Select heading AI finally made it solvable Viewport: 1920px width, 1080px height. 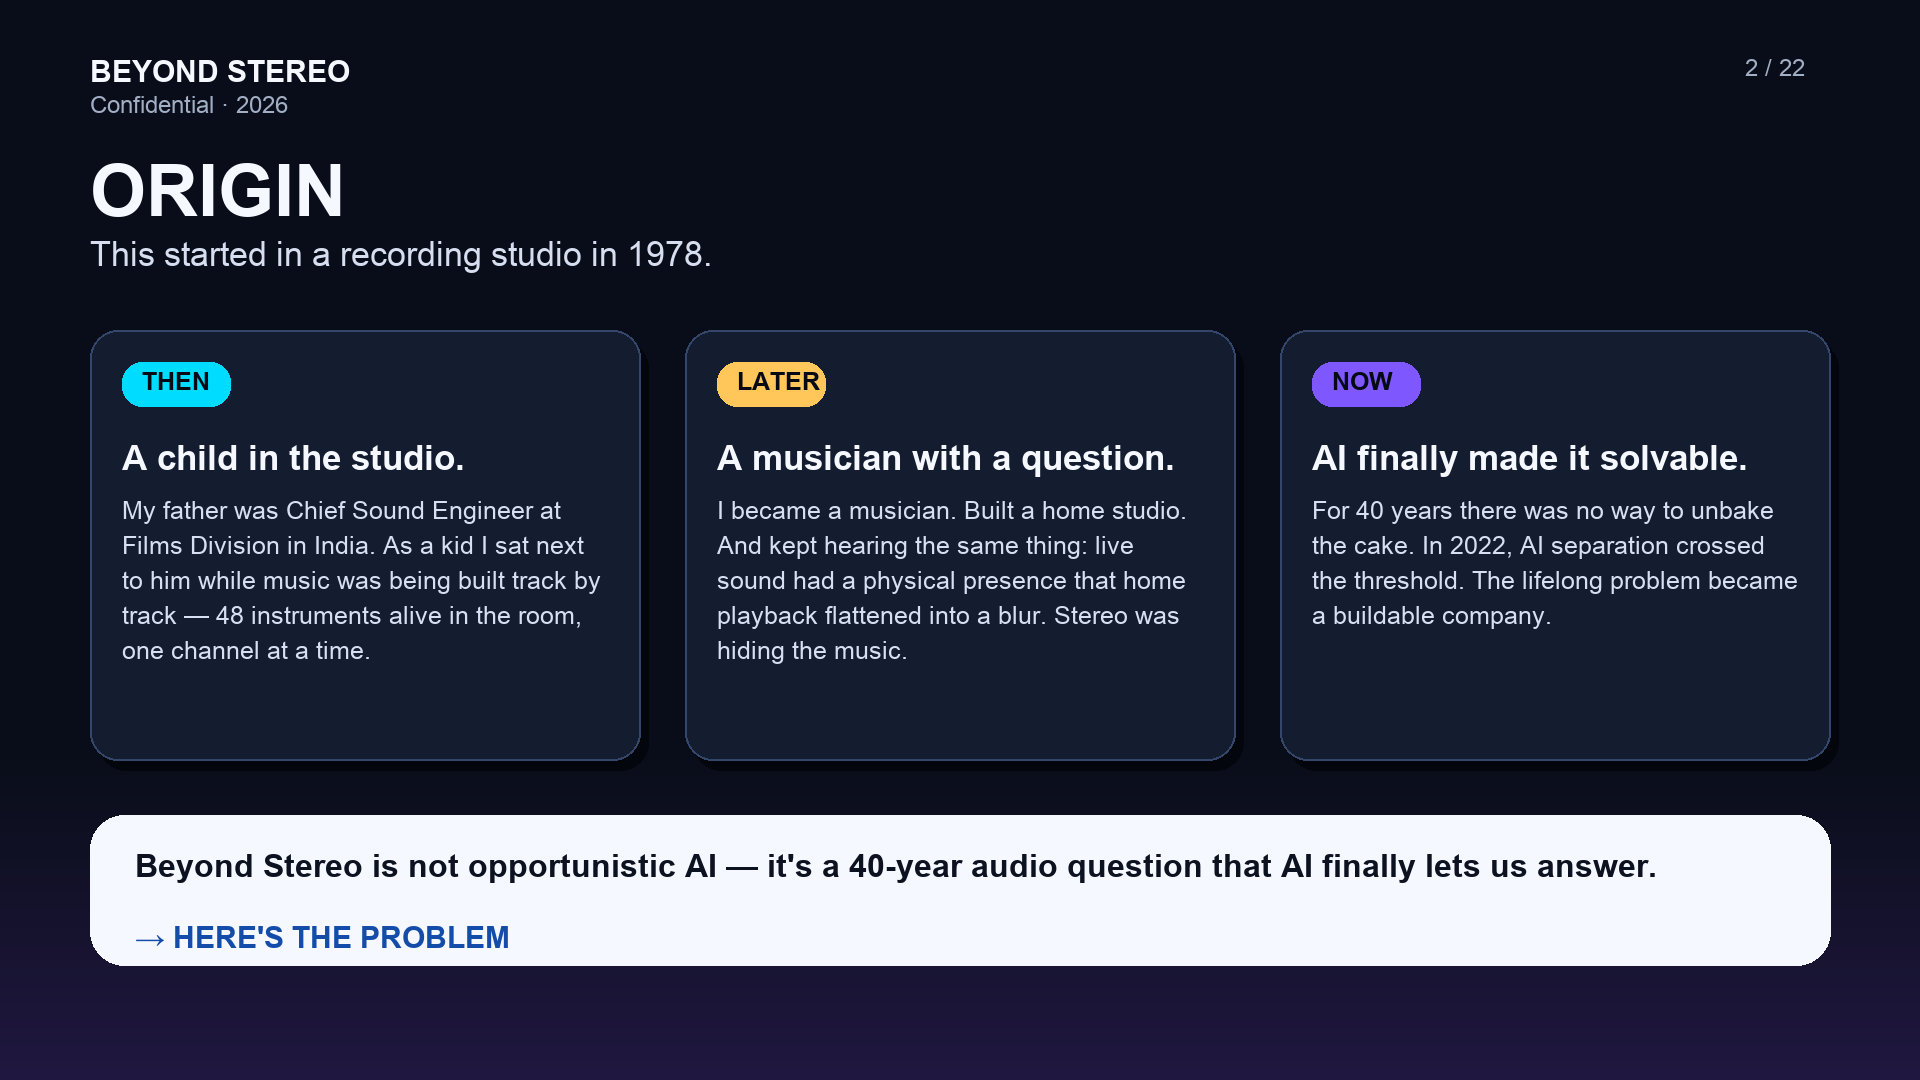(x=1530, y=458)
